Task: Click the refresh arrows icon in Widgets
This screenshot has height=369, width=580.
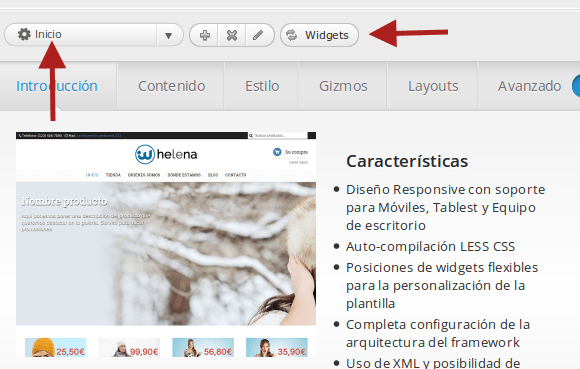Action: click(x=291, y=35)
